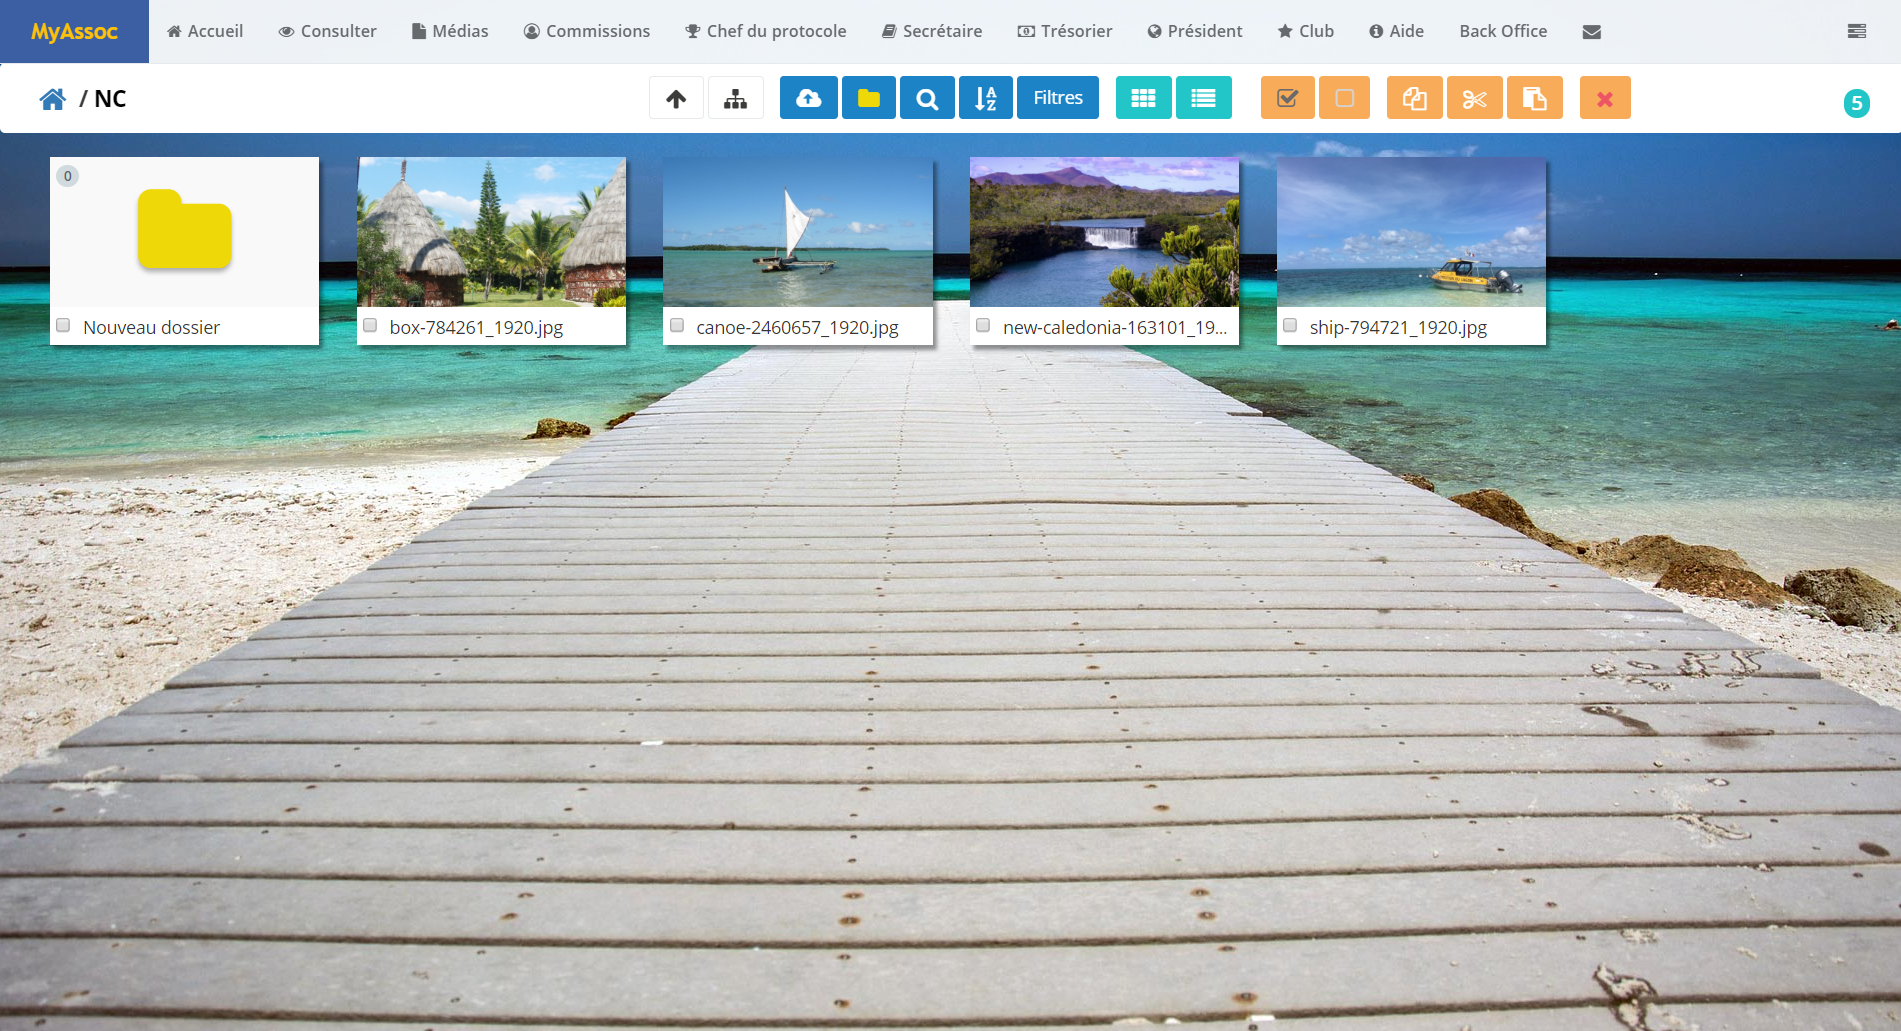Open Président menu
The image size is (1901, 1031).
point(1195,31)
